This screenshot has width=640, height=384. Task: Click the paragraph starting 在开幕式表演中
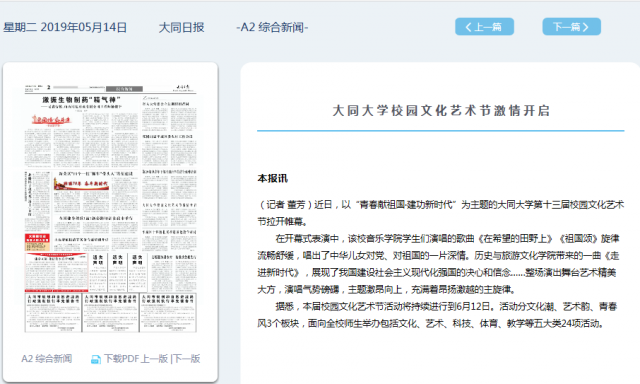438,264
